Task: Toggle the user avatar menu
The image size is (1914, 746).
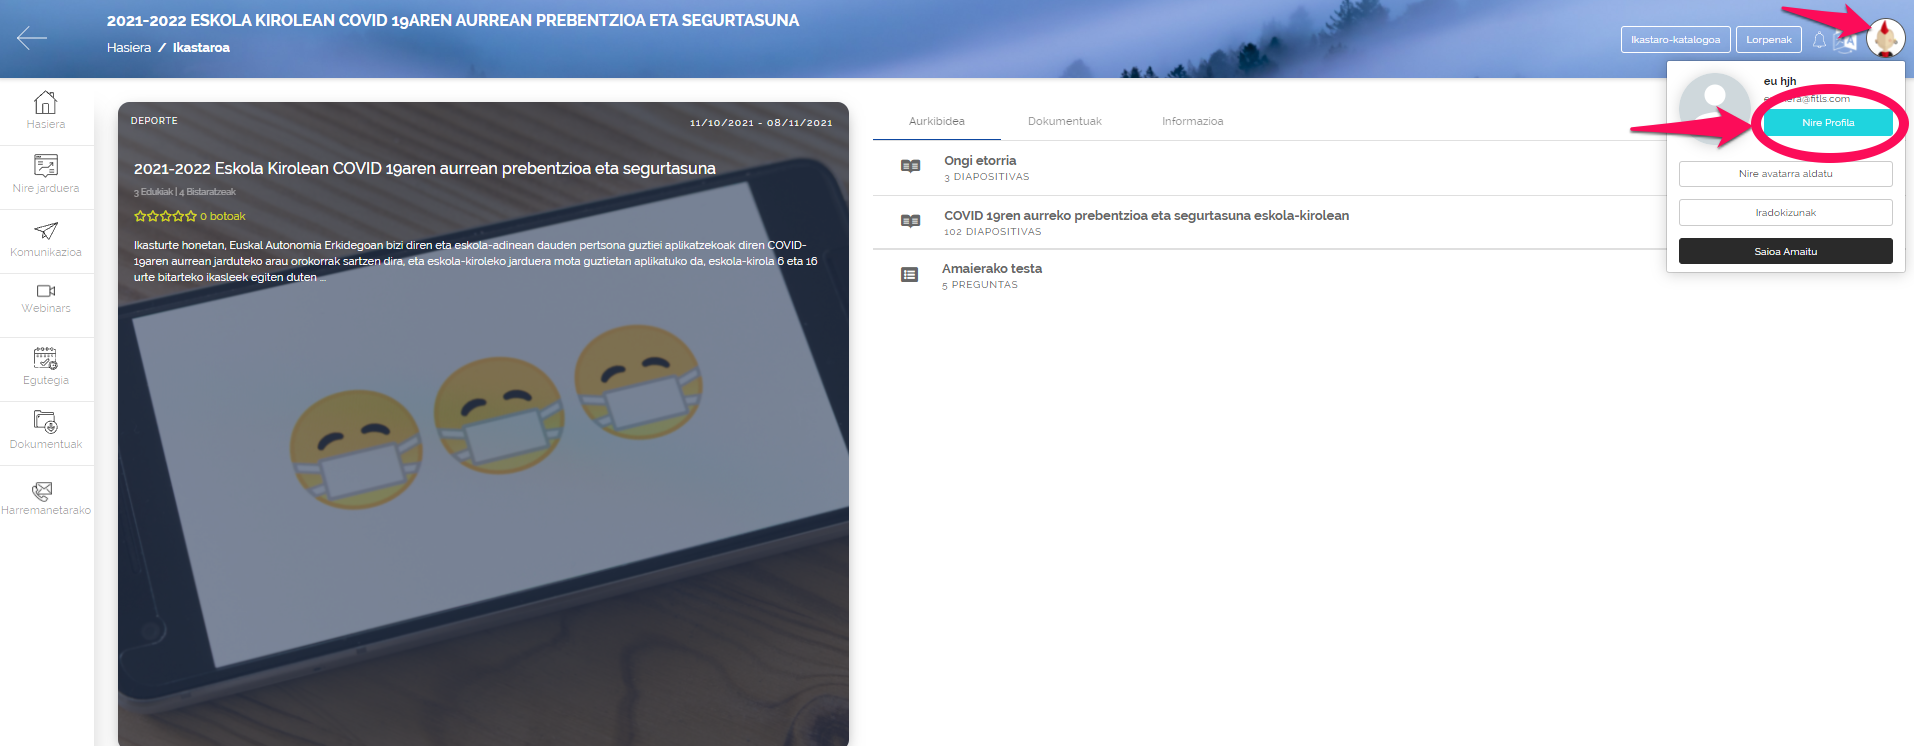Action: tap(1885, 38)
